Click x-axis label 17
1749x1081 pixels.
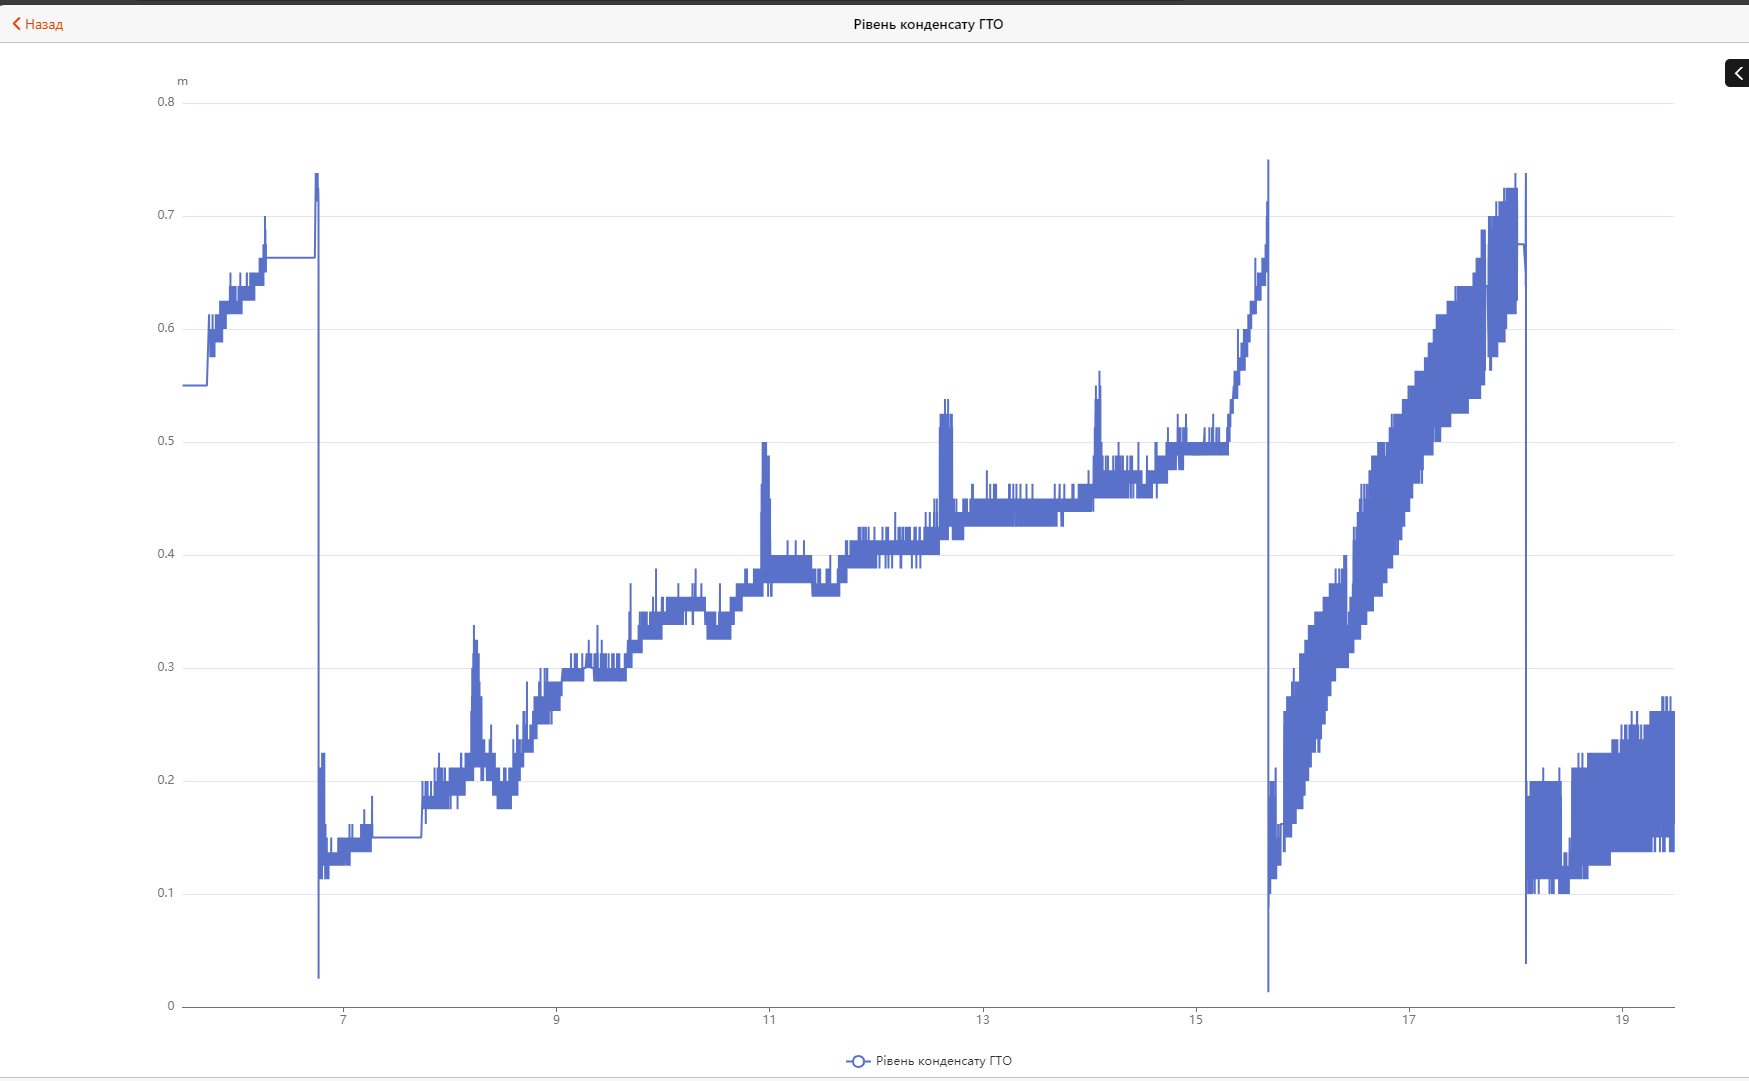click(1409, 1019)
